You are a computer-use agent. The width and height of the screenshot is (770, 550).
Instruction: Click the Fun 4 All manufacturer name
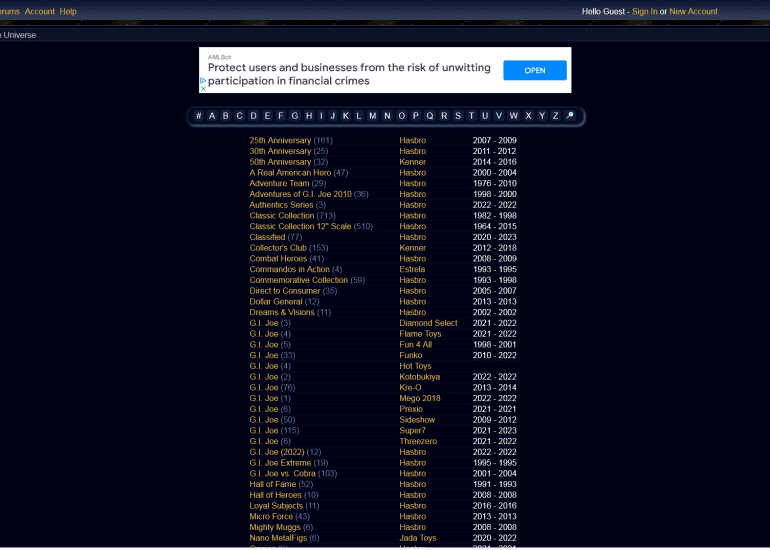coord(415,345)
